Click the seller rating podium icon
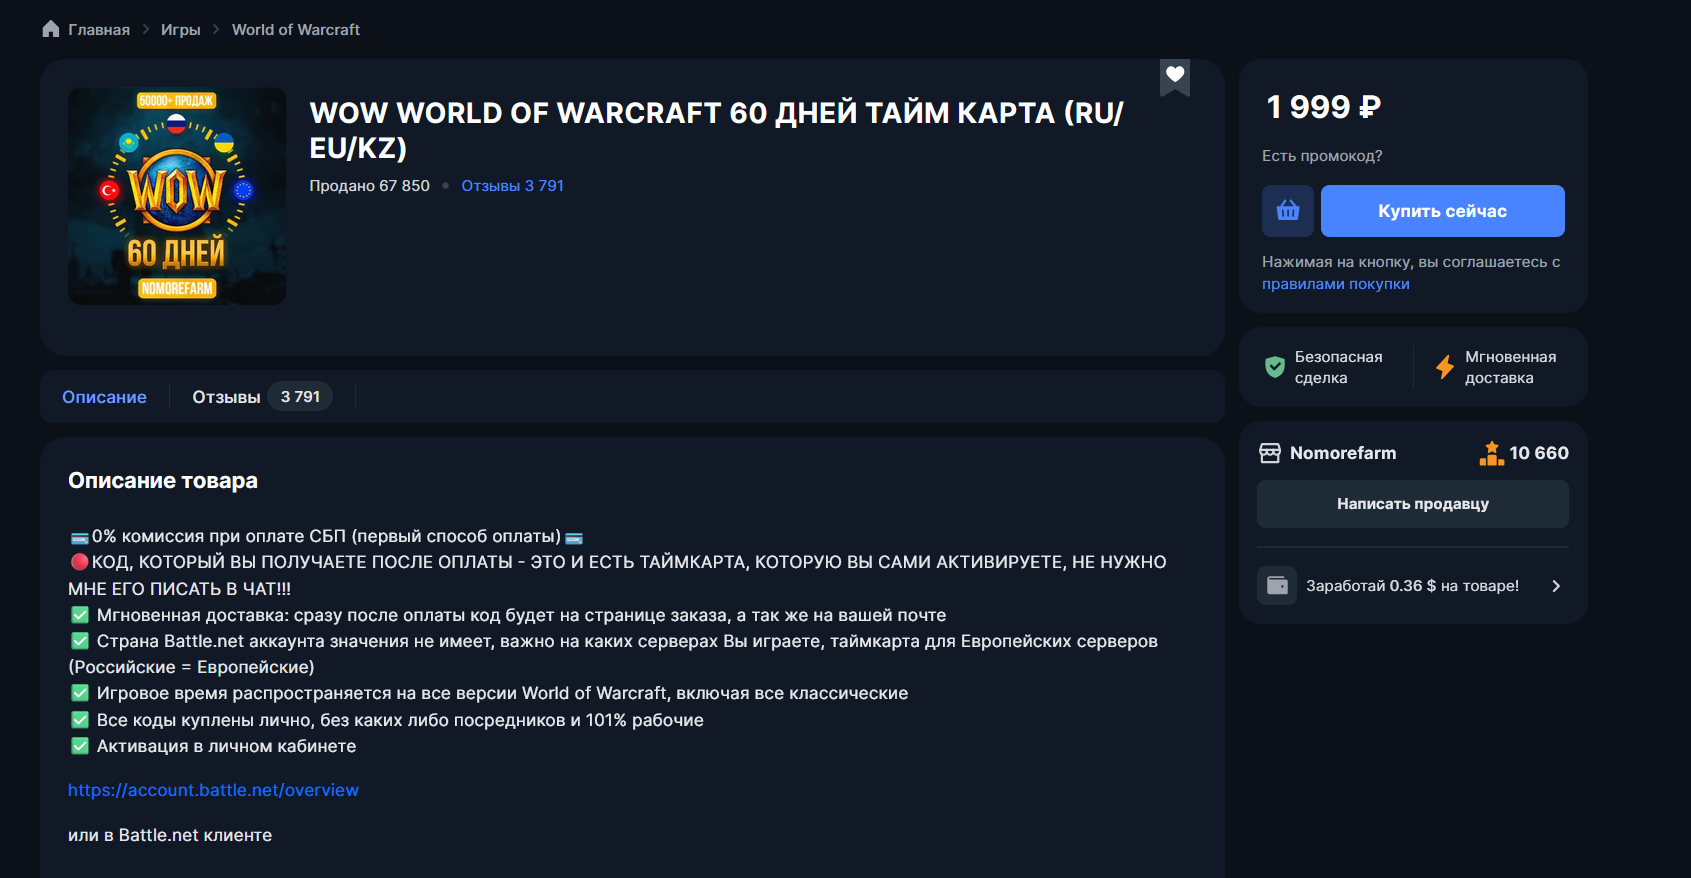The width and height of the screenshot is (1691, 878). pyautogui.click(x=1492, y=453)
